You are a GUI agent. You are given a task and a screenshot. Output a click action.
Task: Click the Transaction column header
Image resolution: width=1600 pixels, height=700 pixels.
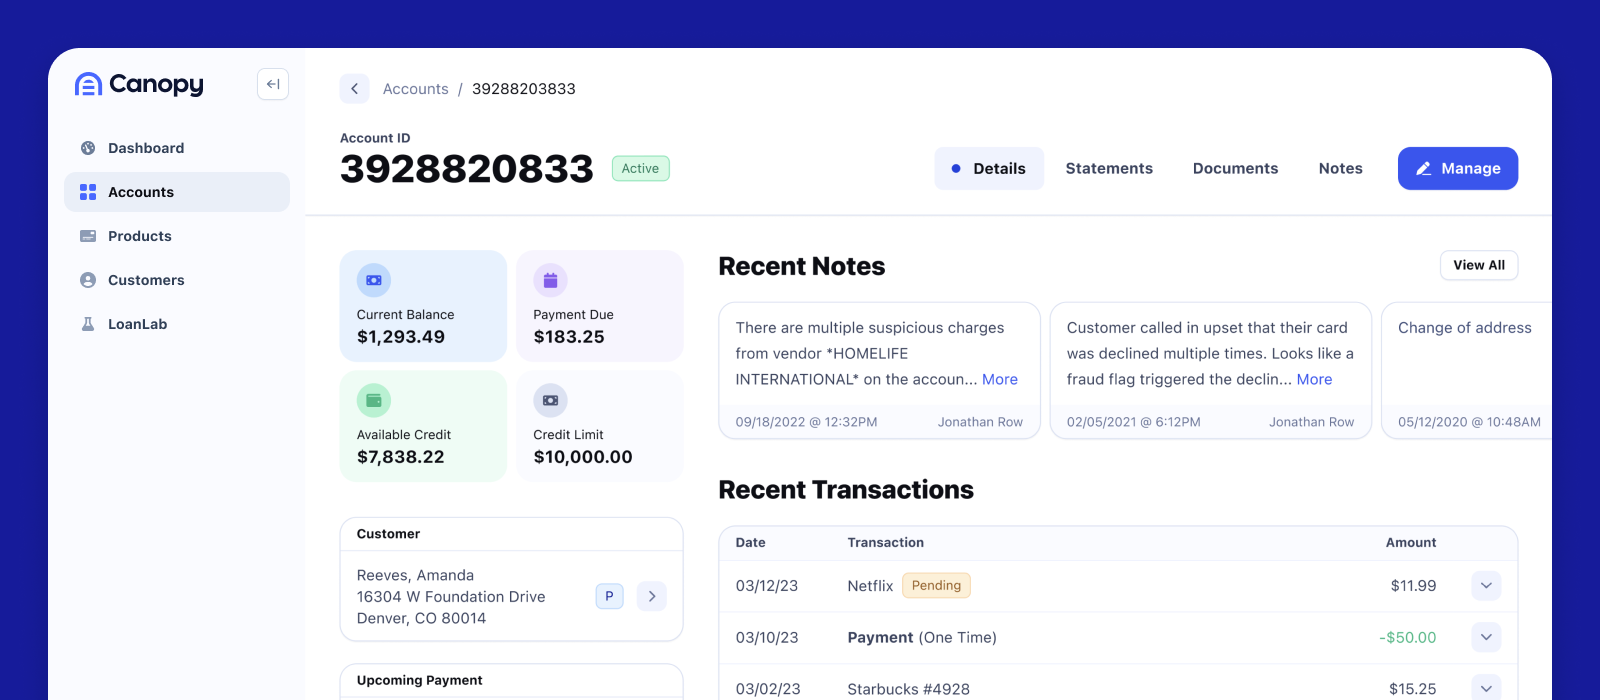point(886,543)
